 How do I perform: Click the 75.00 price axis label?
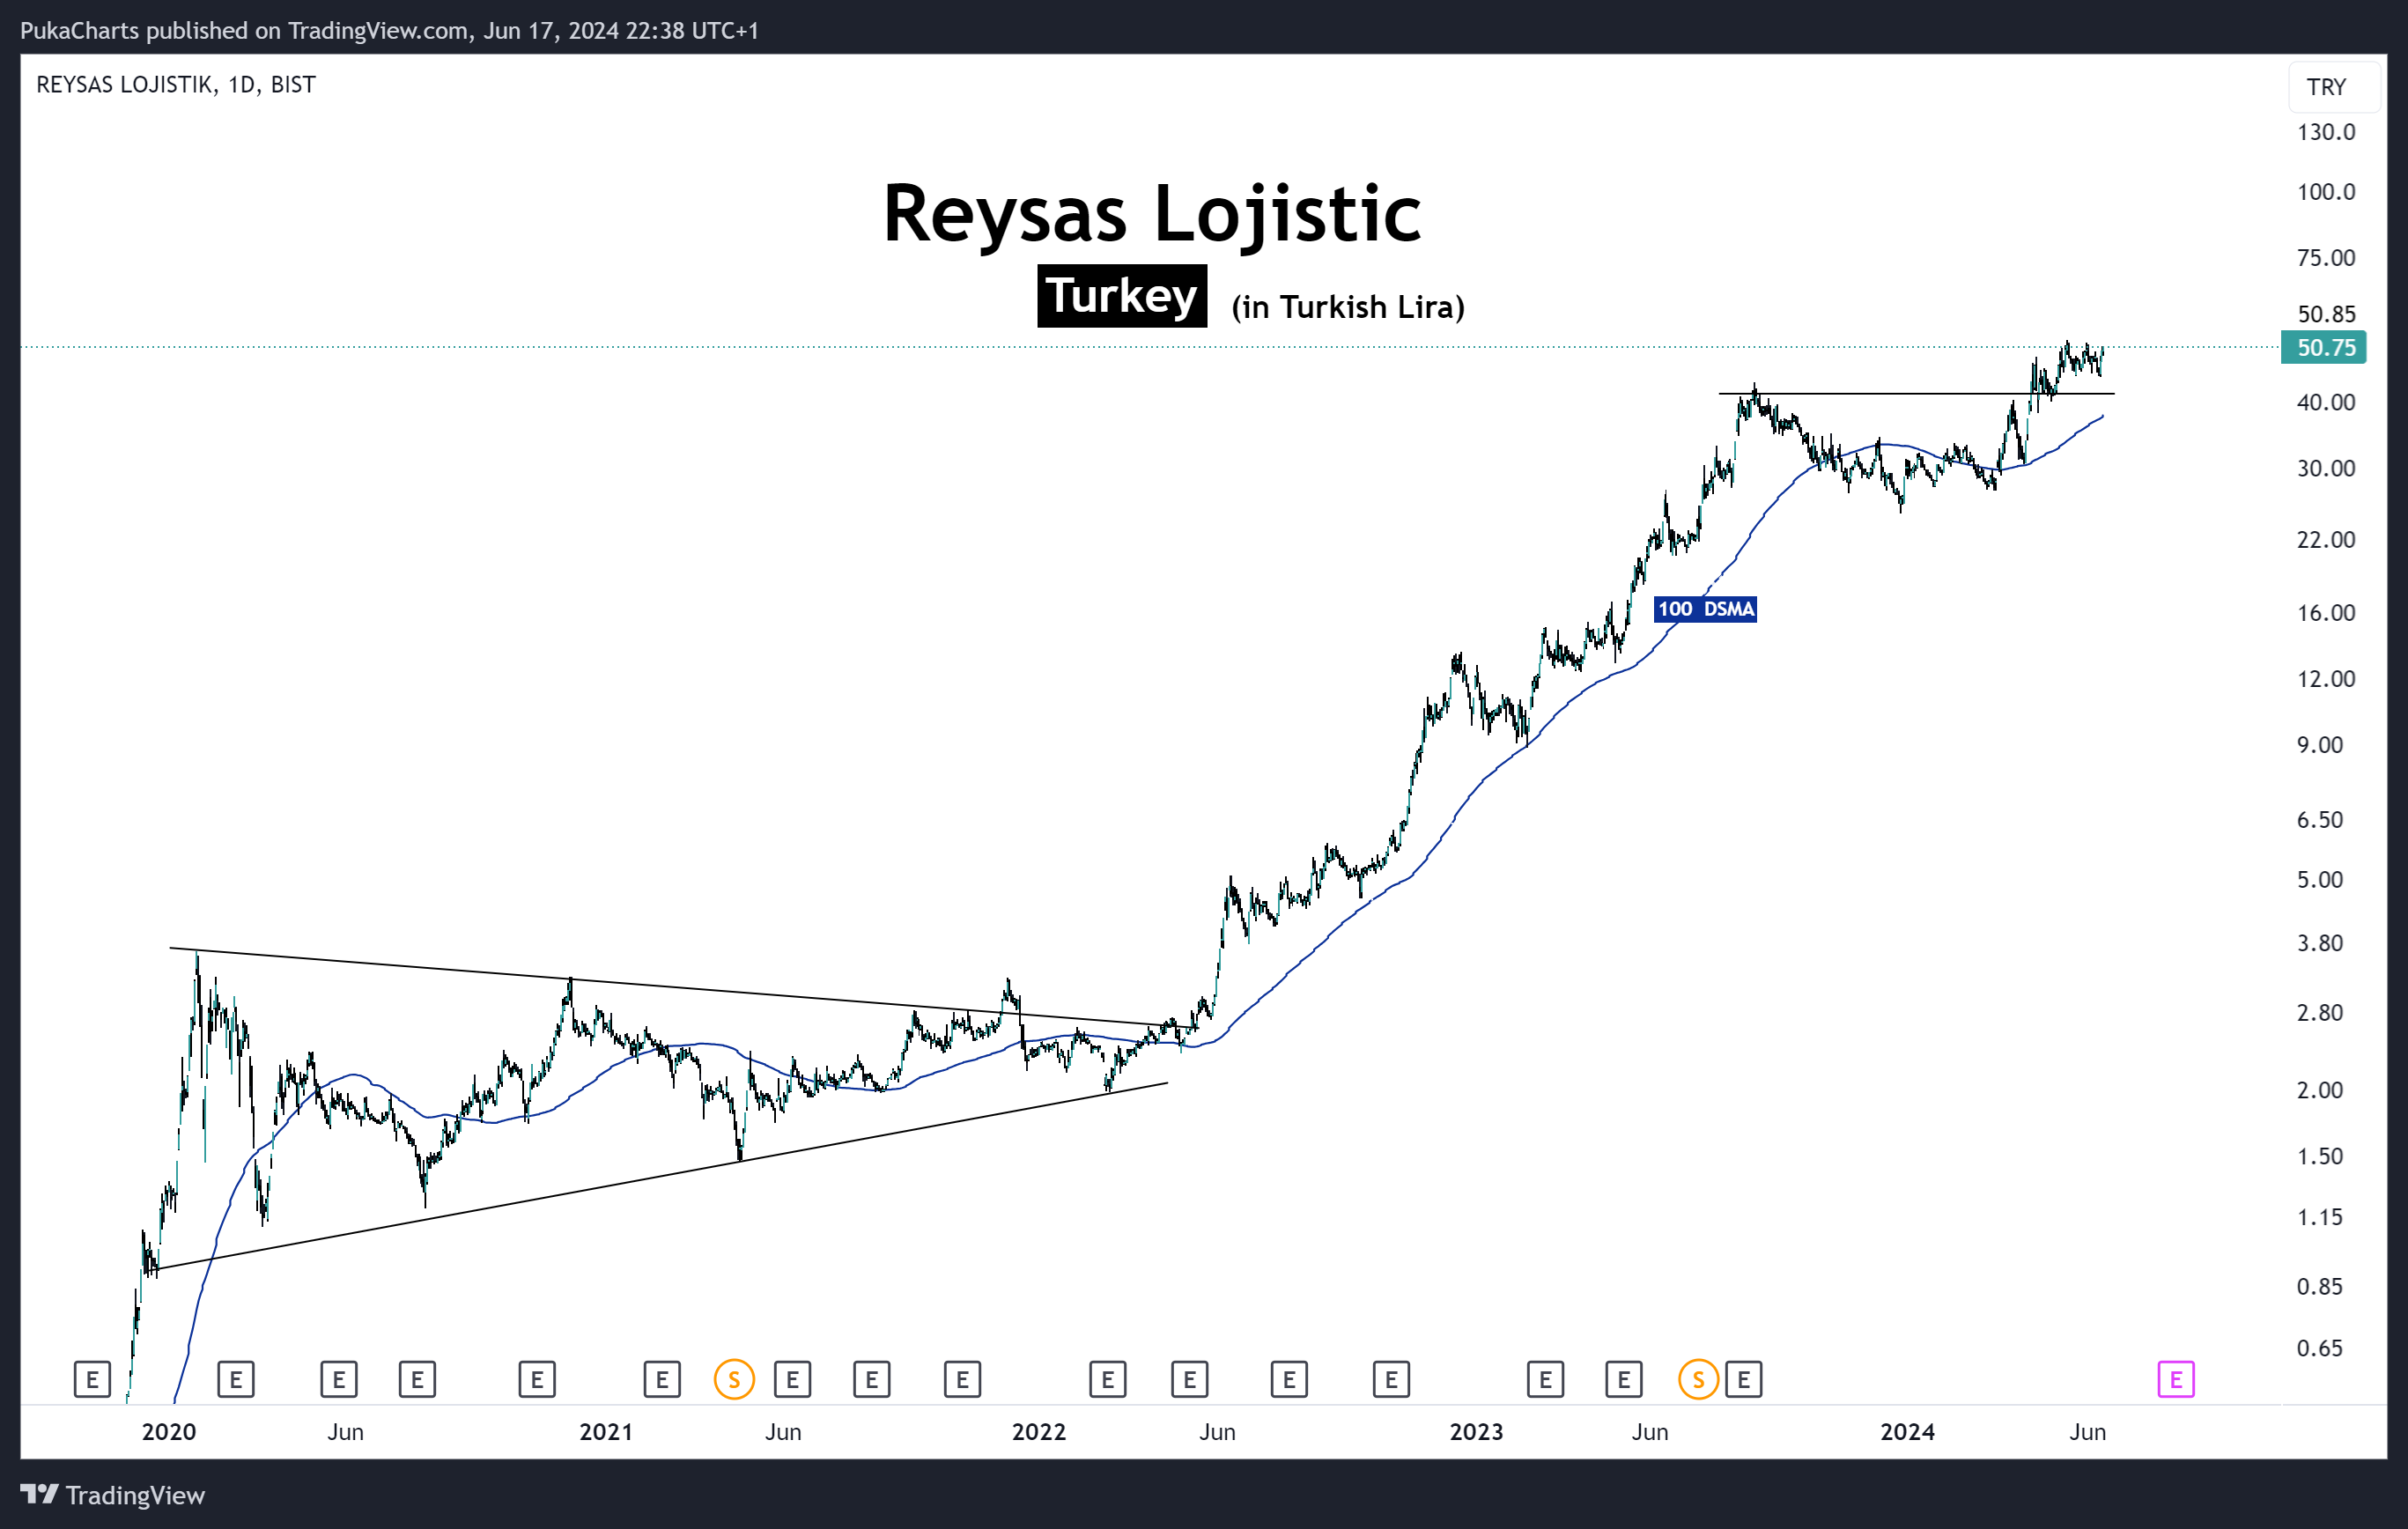tap(2326, 258)
